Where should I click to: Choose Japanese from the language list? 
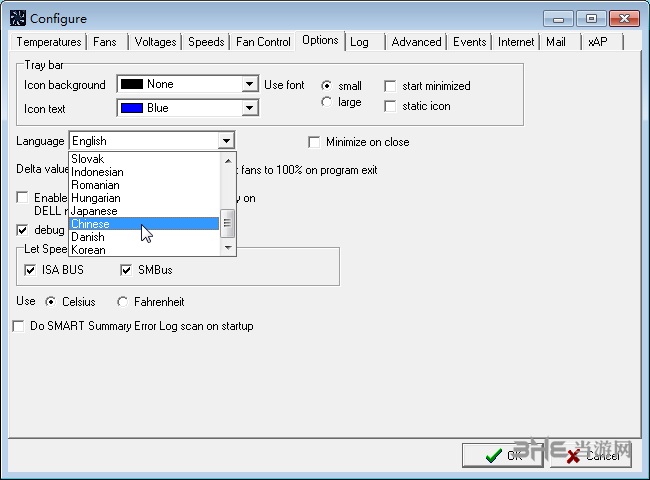[144, 211]
